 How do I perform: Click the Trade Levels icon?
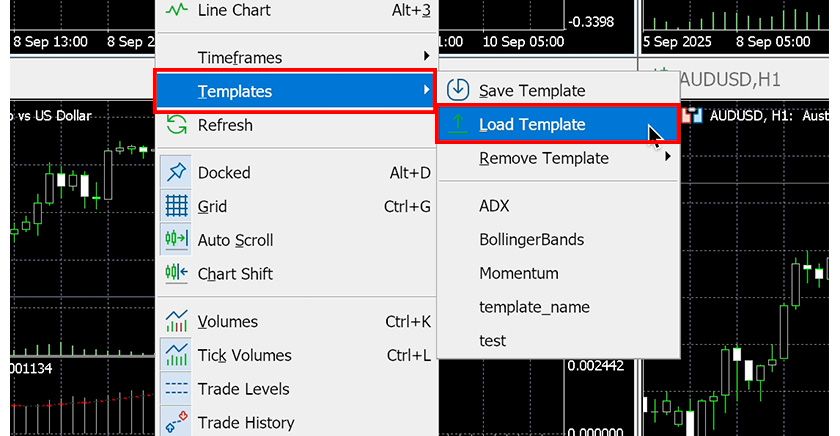tap(177, 389)
